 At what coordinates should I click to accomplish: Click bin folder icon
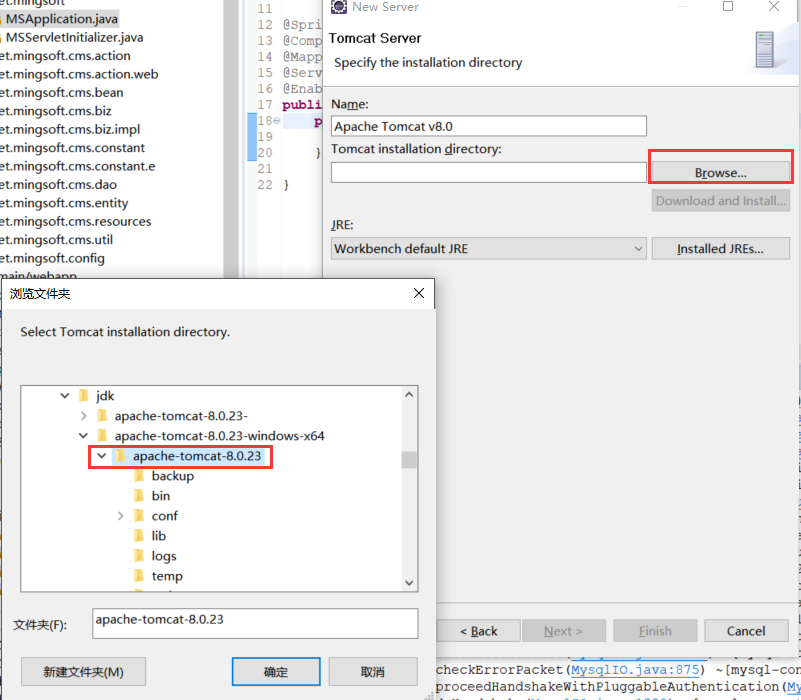click(x=139, y=496)
